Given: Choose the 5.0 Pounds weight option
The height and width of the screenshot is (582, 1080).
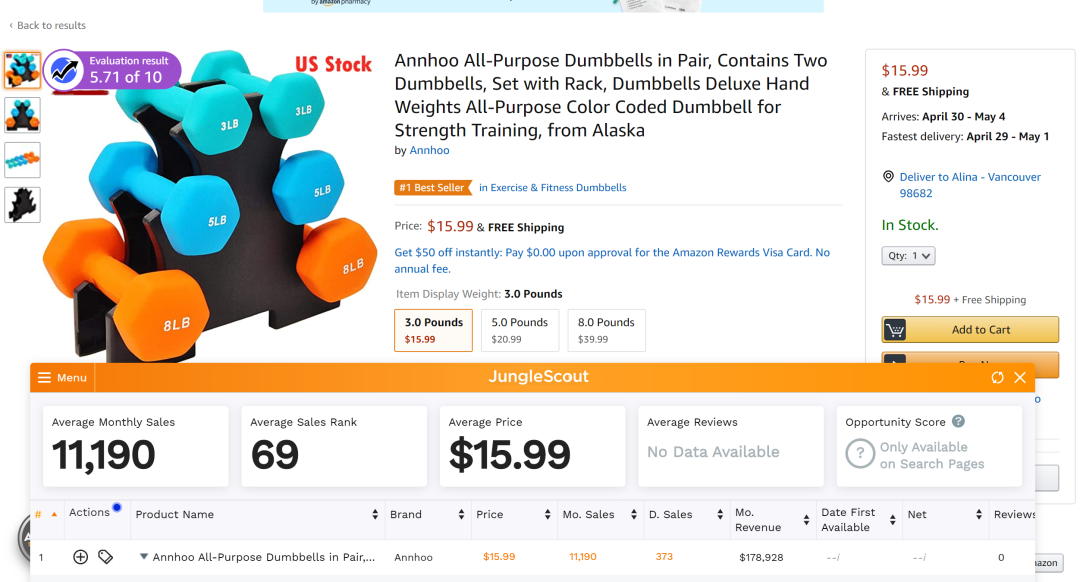Looking at the screenshot, I should coord(519,330).
